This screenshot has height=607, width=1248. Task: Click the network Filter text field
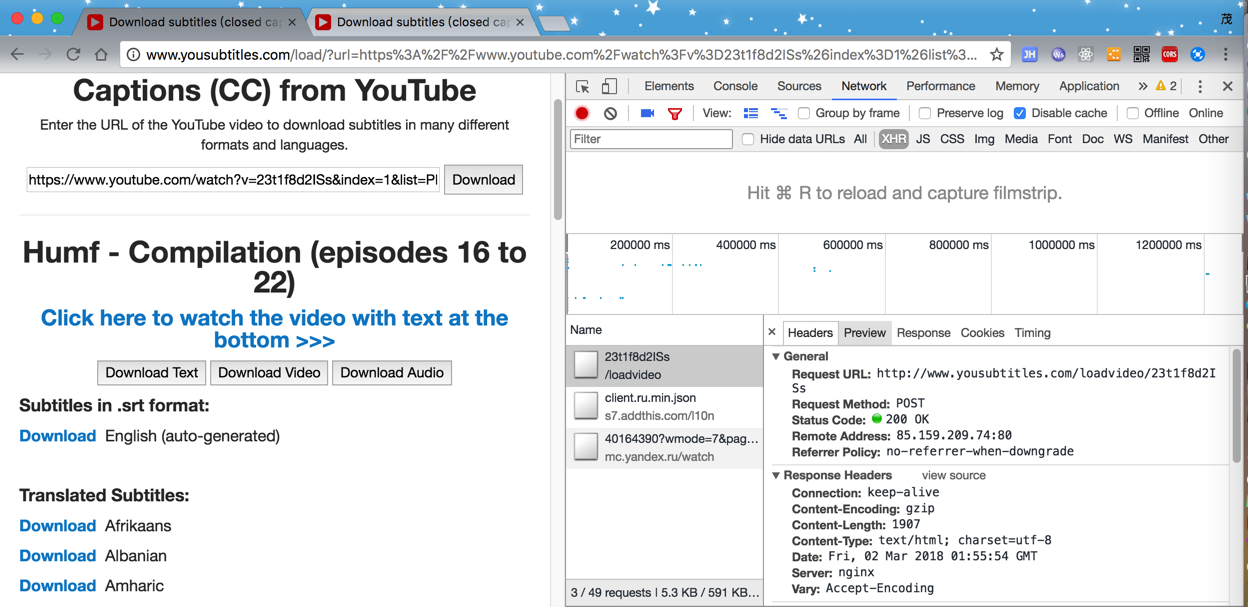click(651, 140)
